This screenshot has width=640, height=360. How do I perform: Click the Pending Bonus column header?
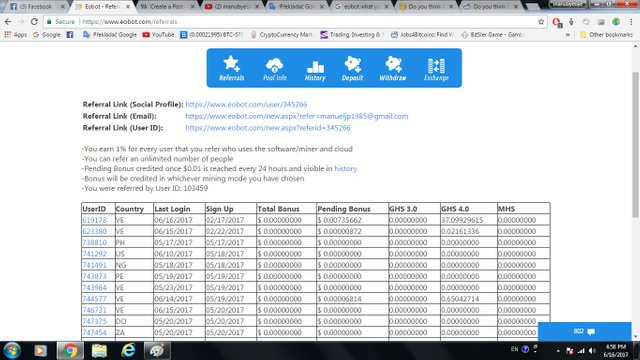pos(344,209)
